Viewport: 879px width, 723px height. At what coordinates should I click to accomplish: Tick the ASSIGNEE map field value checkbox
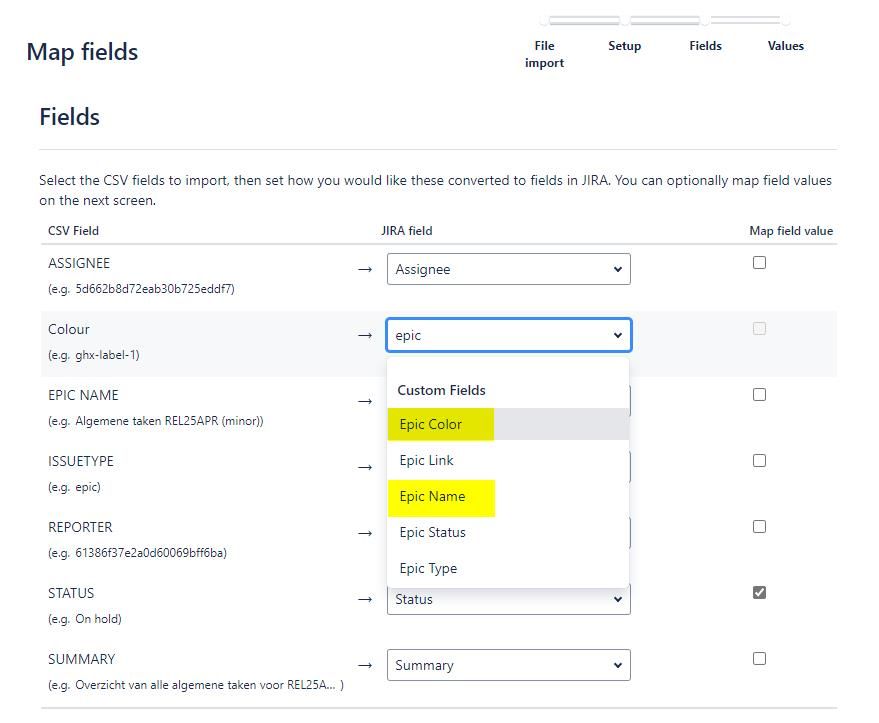(759, 262)
